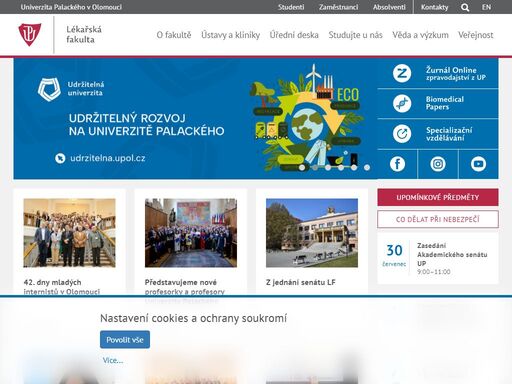Select the second banner carousel dot
The width and height of the screenshot is (512, 384).
click(x=315, y=168)
